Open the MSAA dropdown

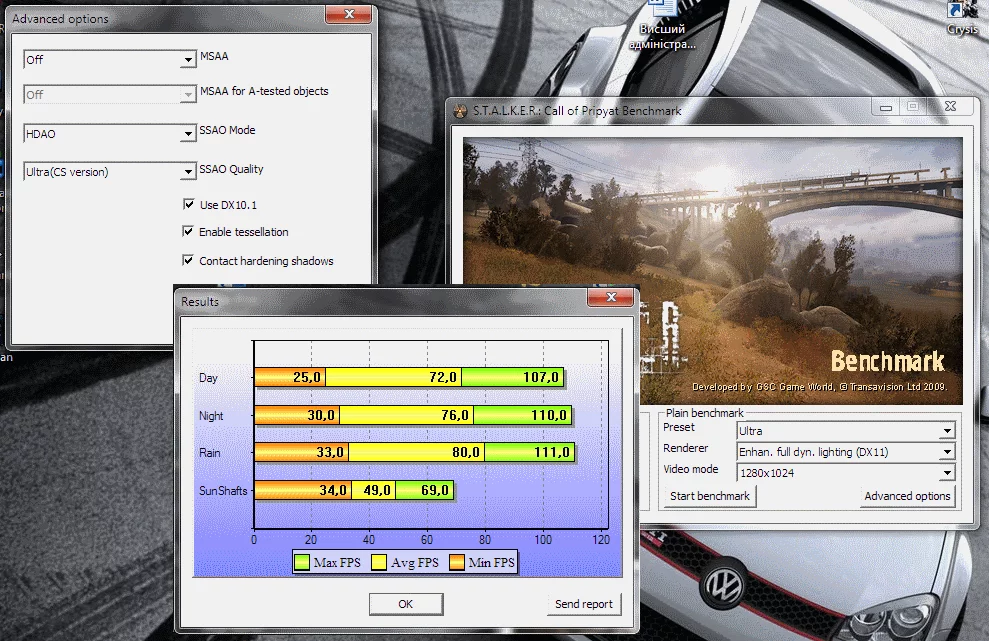[110, 59]
